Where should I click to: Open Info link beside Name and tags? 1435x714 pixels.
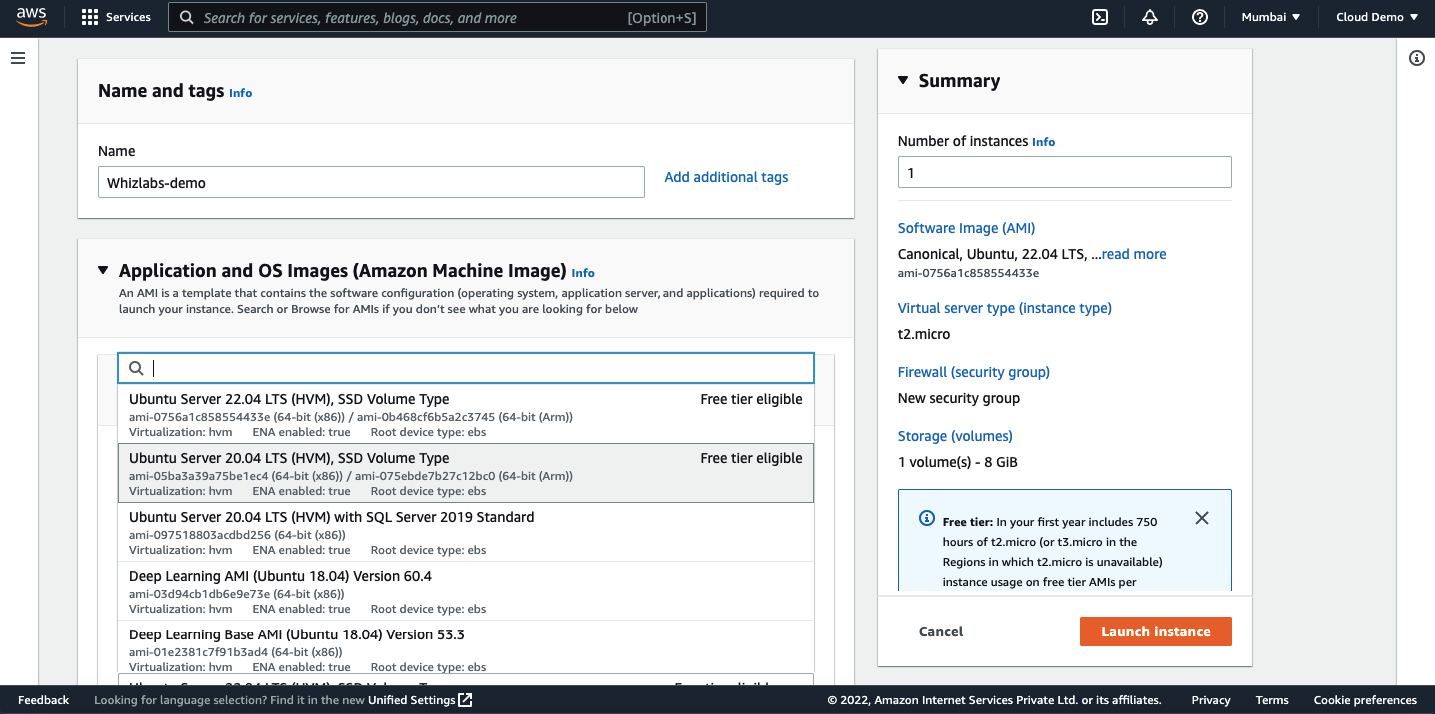240,93
